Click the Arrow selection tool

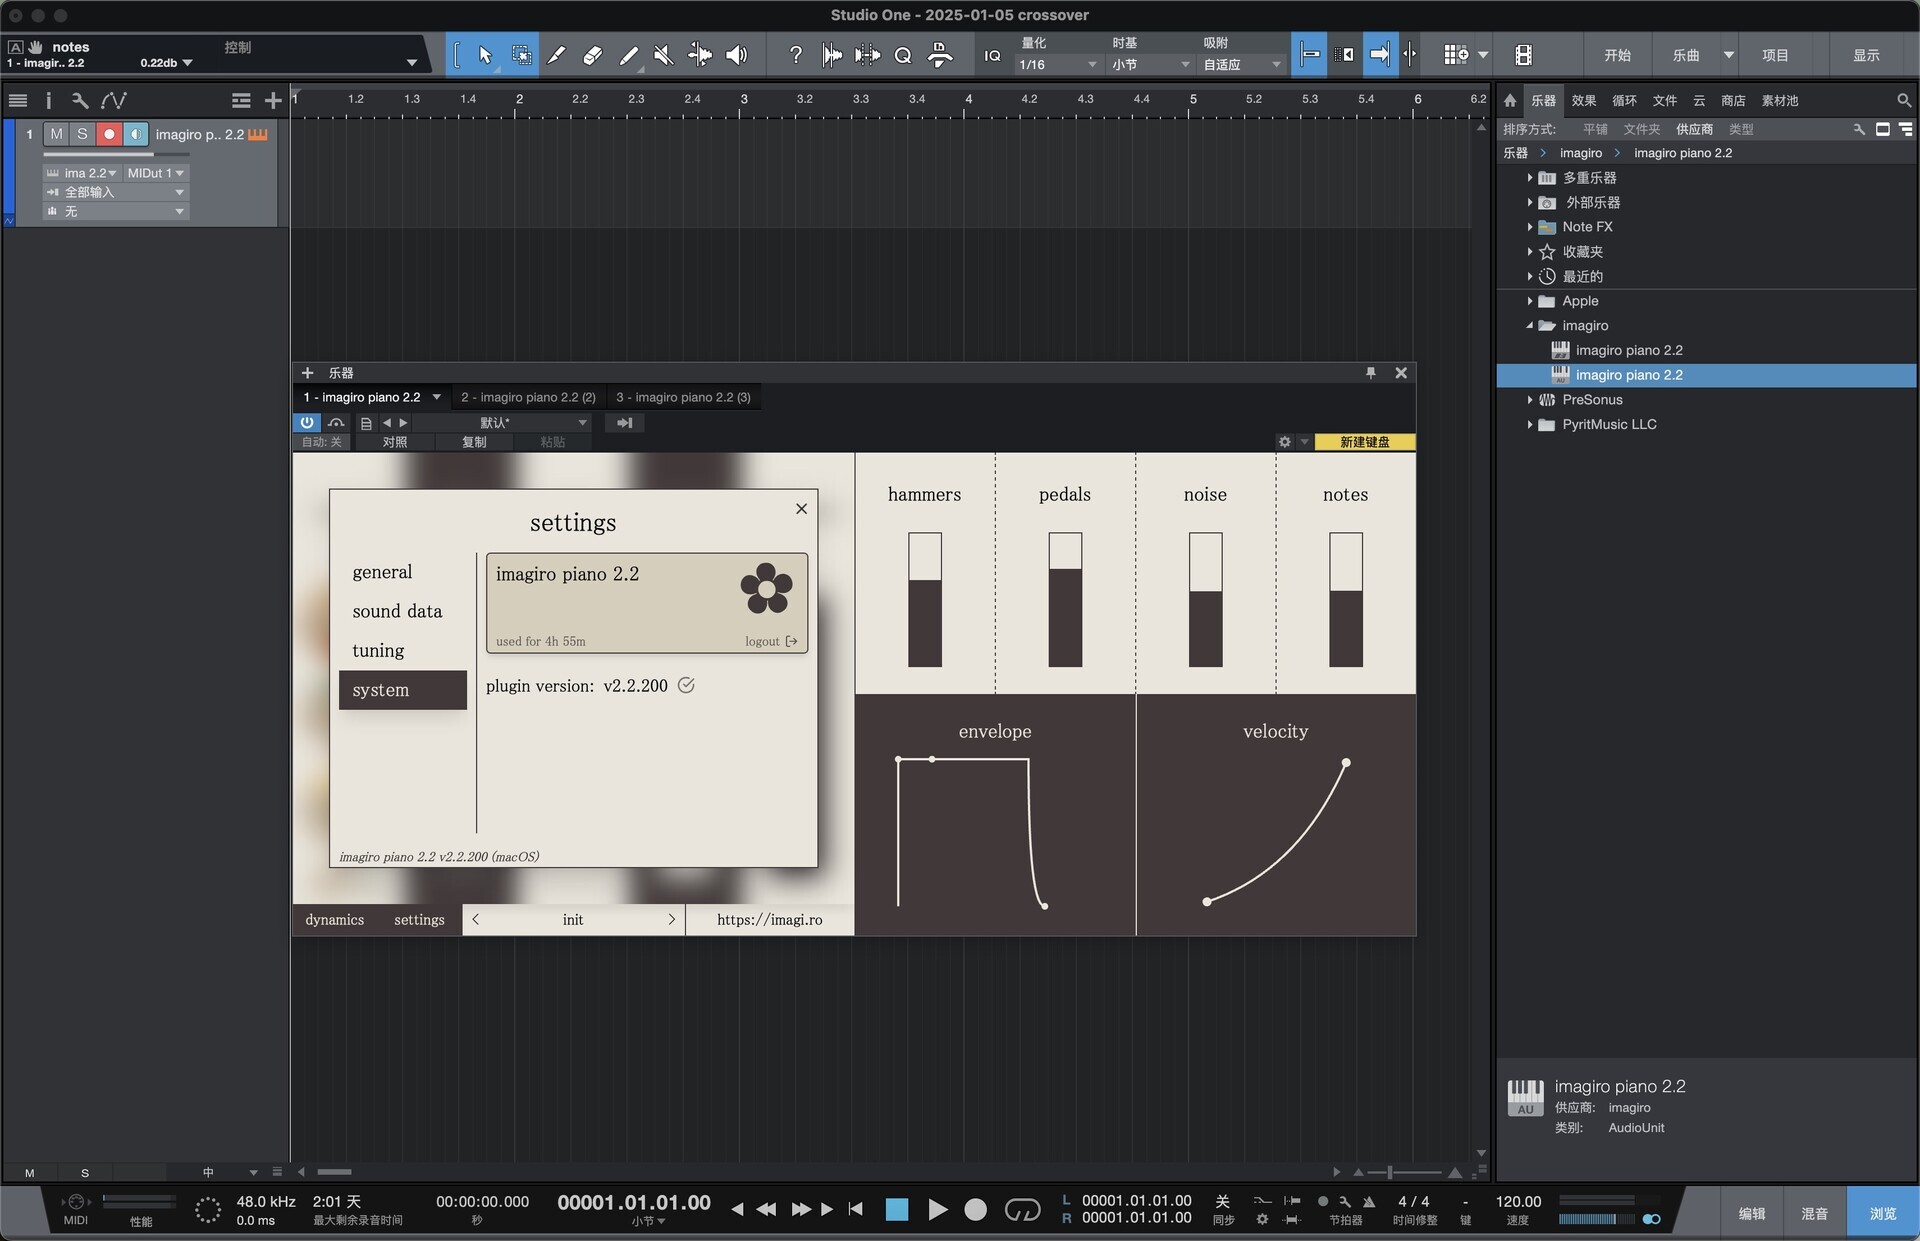pos(485,55)
